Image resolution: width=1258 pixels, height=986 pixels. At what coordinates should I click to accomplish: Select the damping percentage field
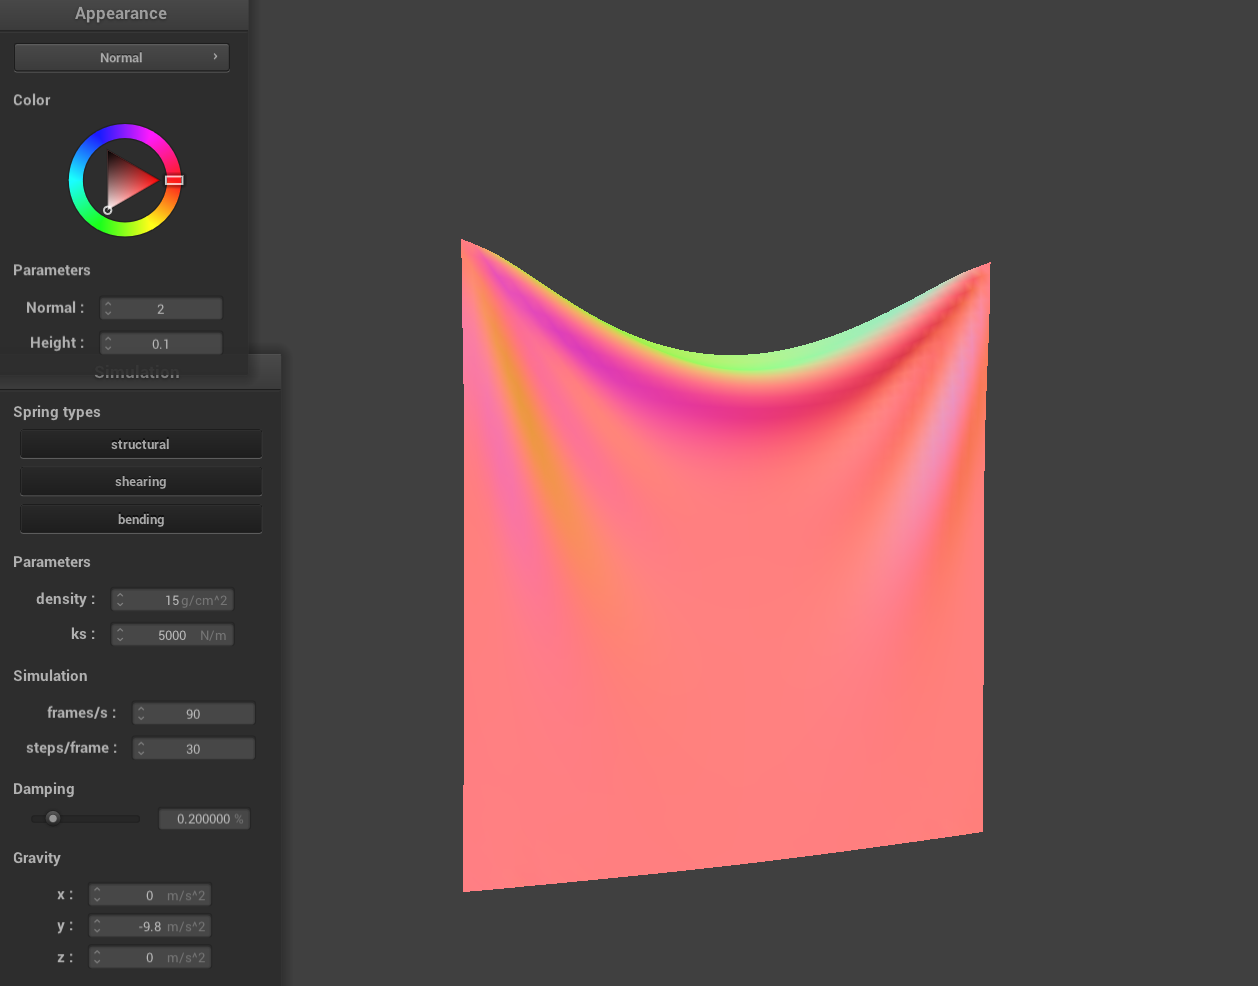(204, 819)
